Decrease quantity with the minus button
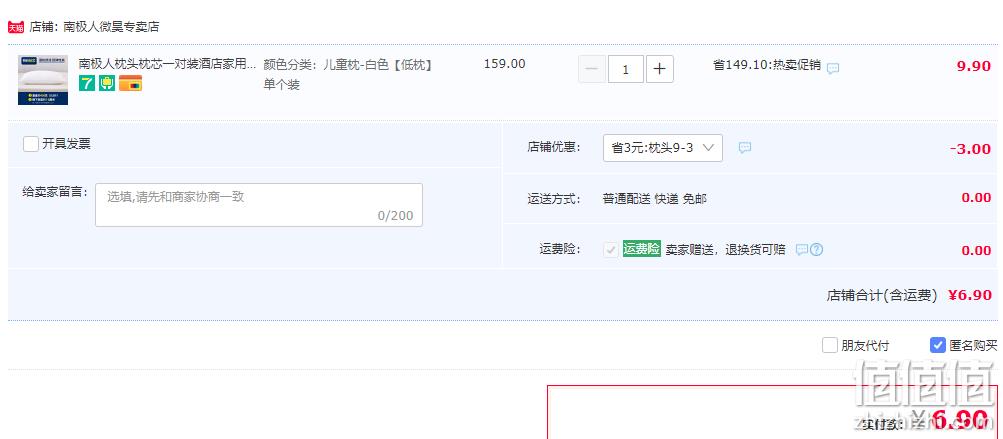 (592, 69)
